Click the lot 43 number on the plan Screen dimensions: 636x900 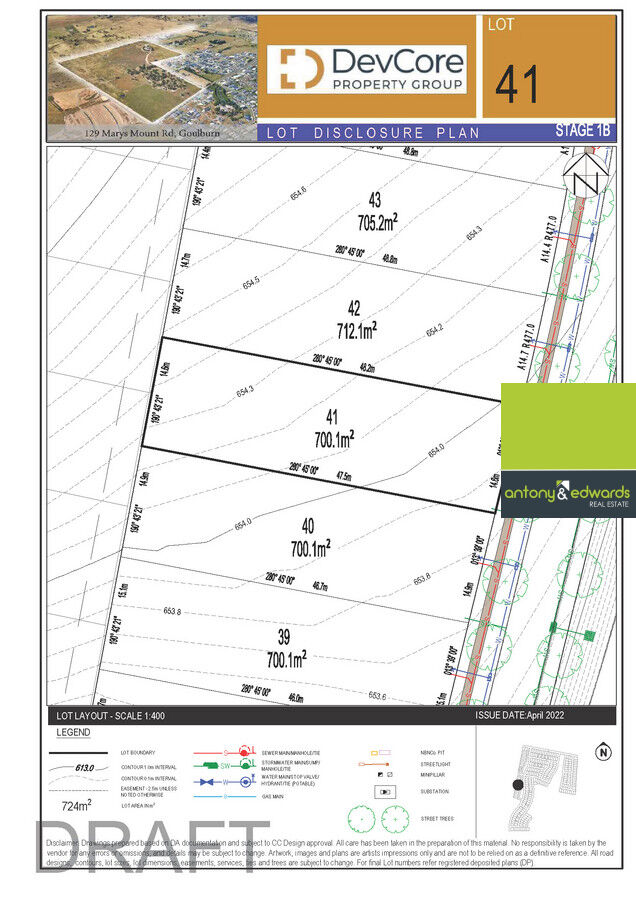tap(375, 200)
